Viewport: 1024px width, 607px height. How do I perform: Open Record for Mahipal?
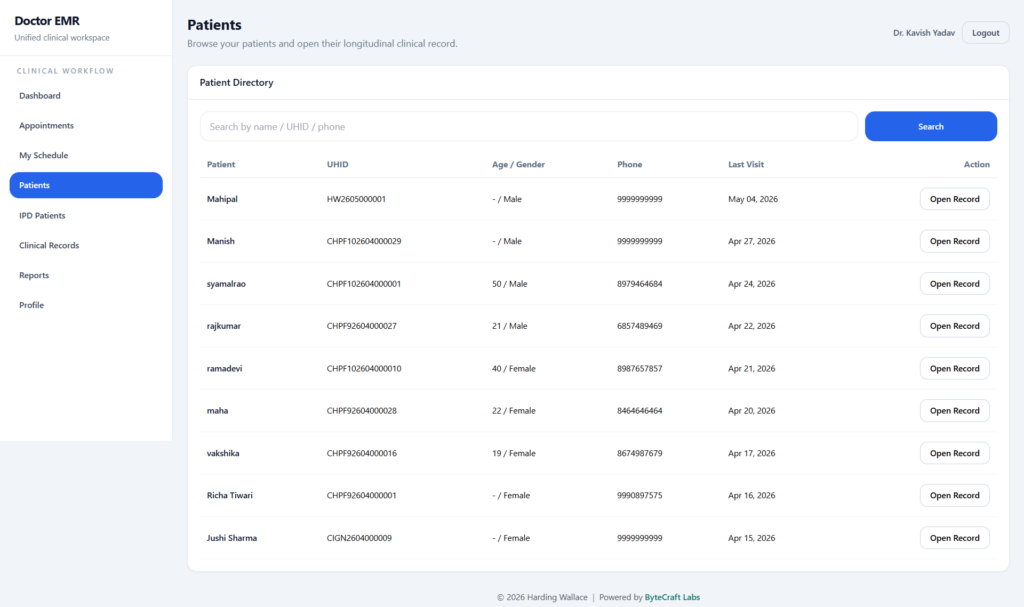[x=954, y=199]
